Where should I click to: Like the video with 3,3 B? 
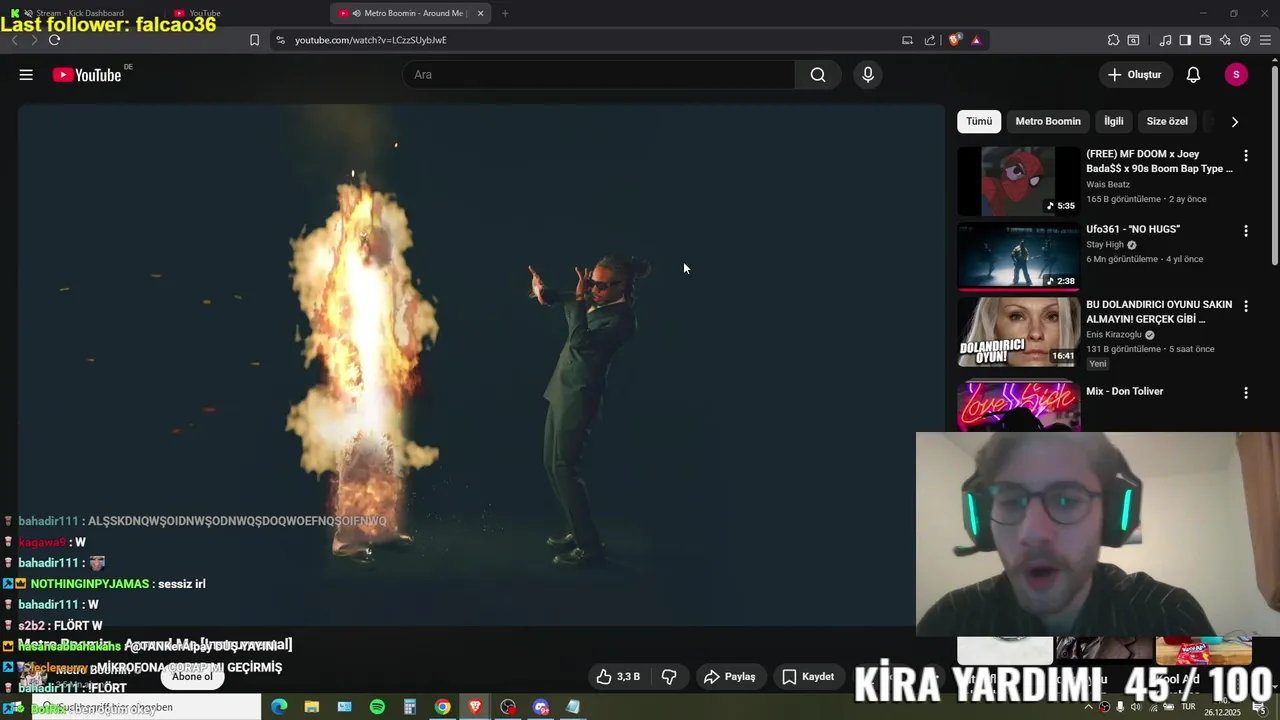click(618, 677)
